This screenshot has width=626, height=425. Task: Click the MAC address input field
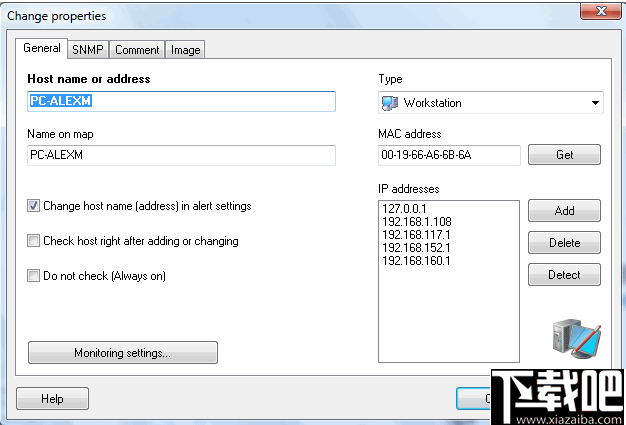click(x=449, y=155)
